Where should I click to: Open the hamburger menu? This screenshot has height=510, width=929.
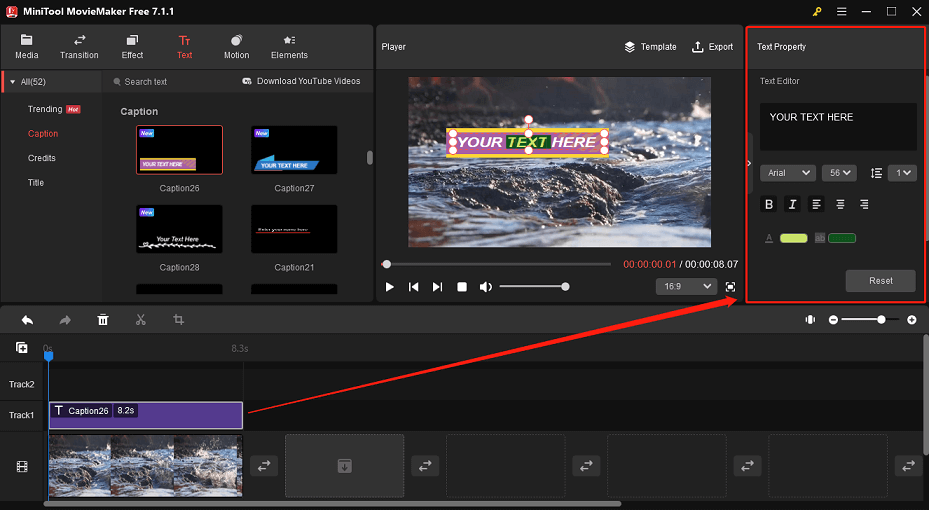[x=841, y=11]
